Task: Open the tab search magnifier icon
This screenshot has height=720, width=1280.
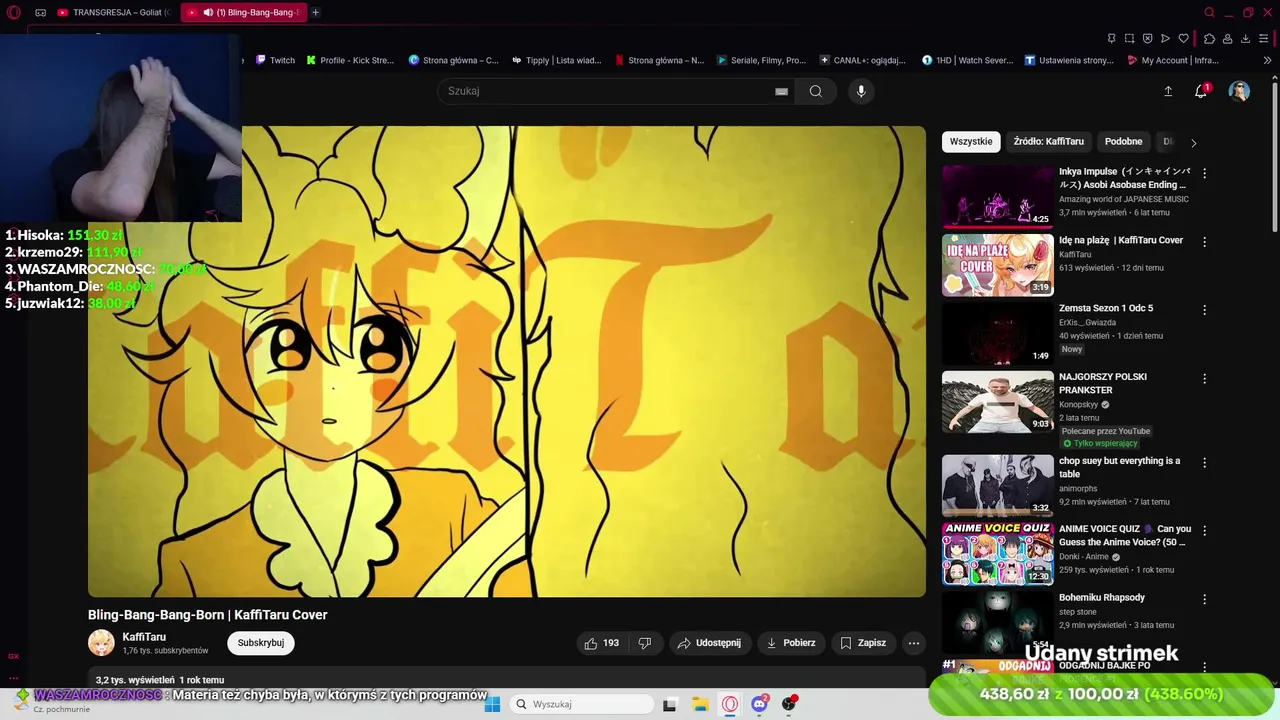Action: [x=1209, y=12]
